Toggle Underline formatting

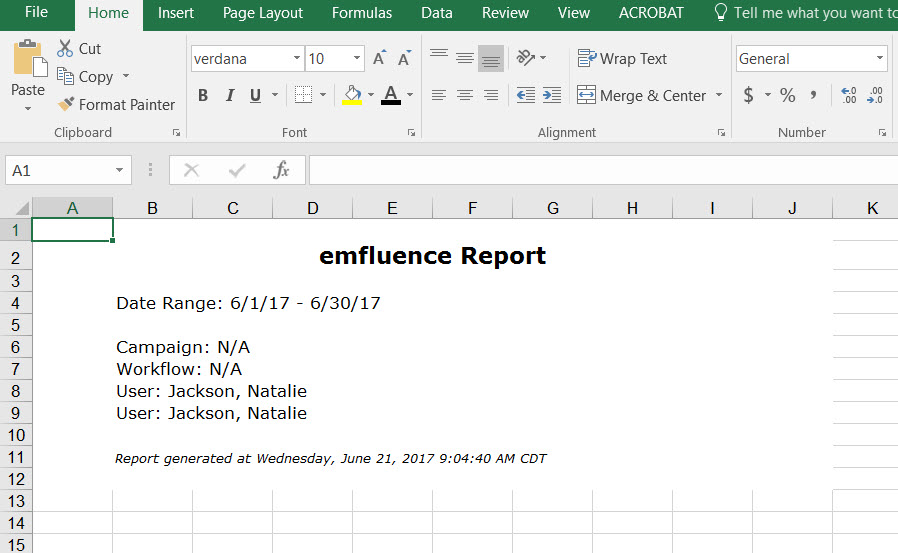[x=255, y=95]
